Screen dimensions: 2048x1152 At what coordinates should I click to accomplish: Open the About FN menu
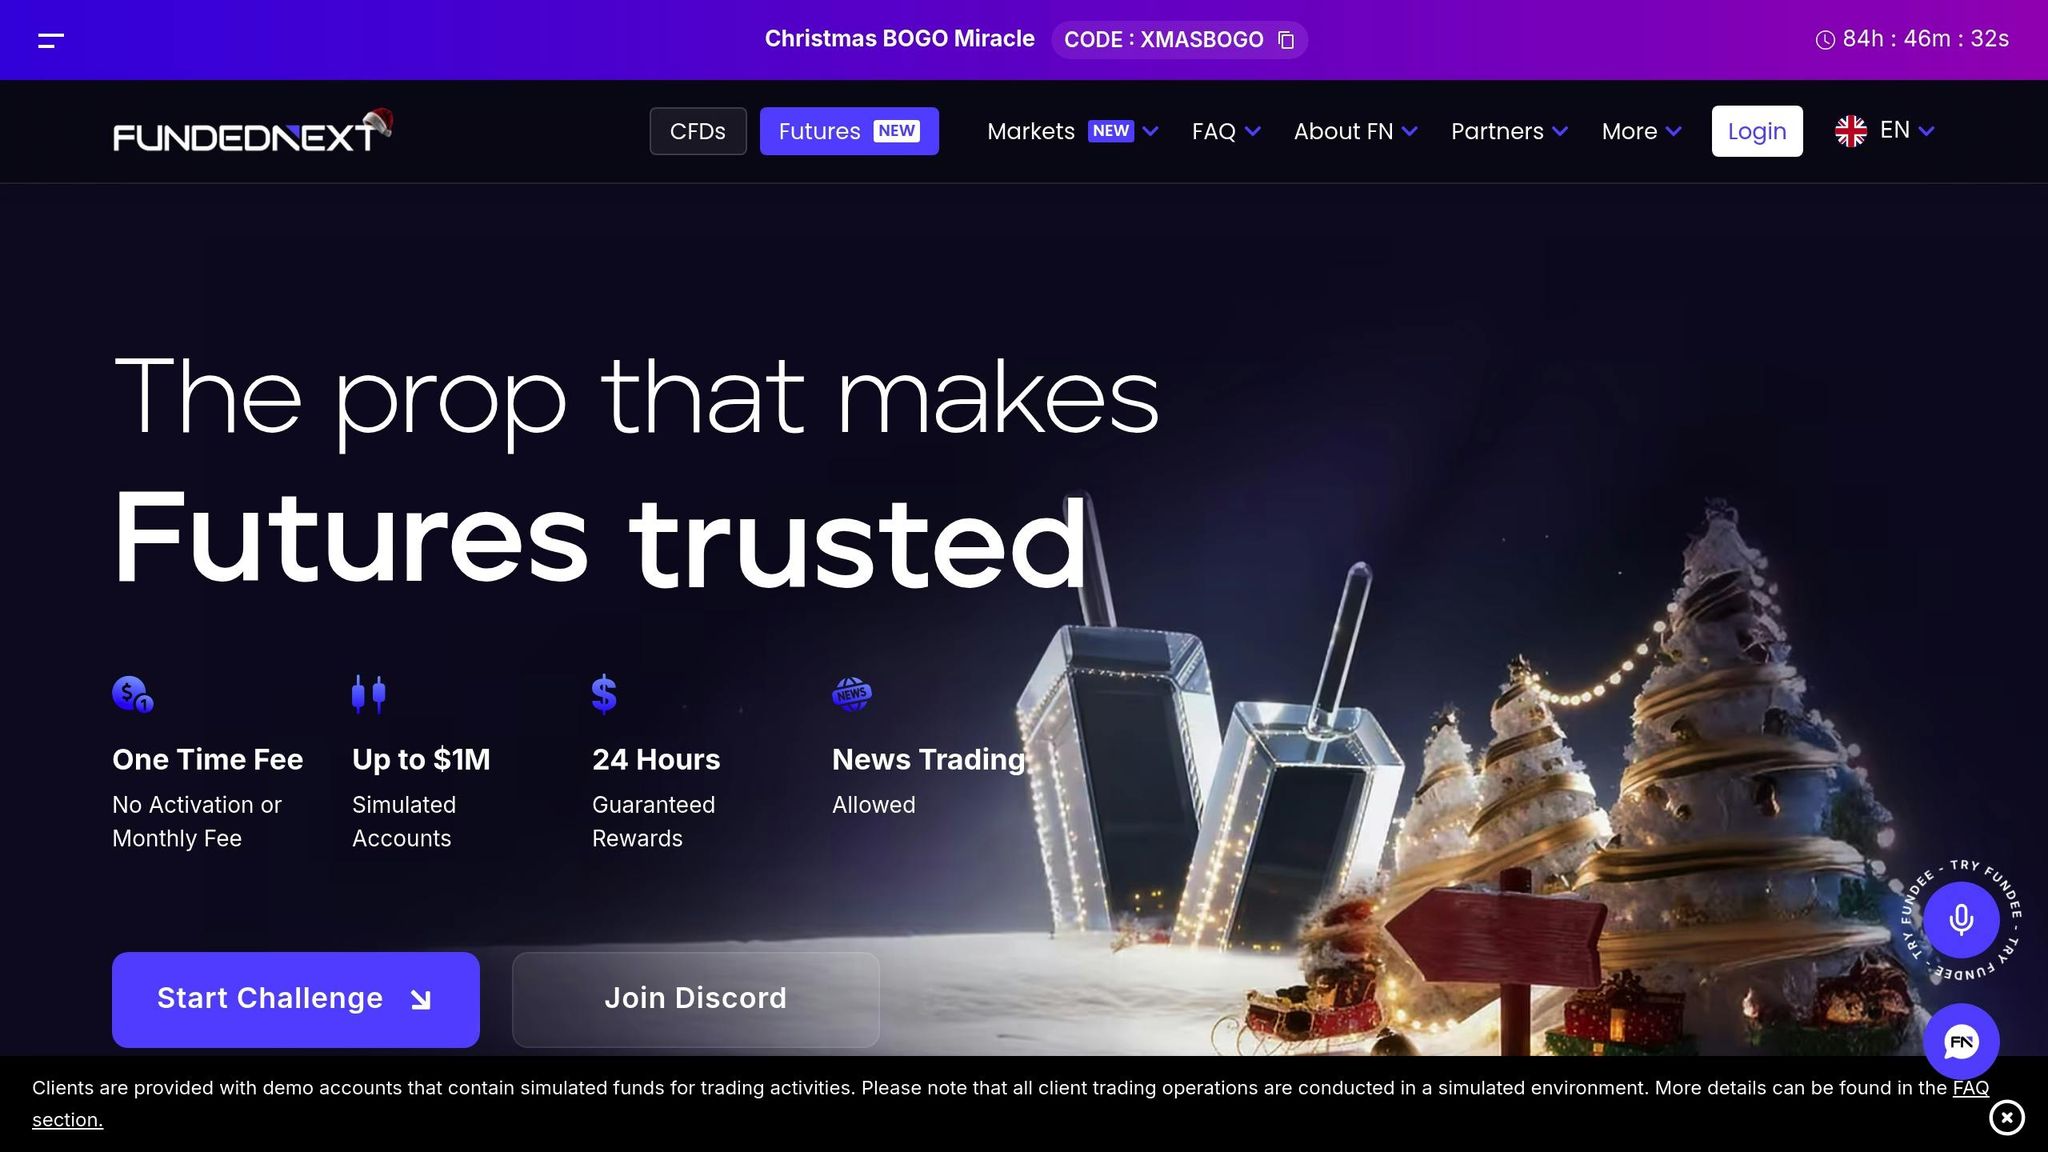(x=1355, y=131)
